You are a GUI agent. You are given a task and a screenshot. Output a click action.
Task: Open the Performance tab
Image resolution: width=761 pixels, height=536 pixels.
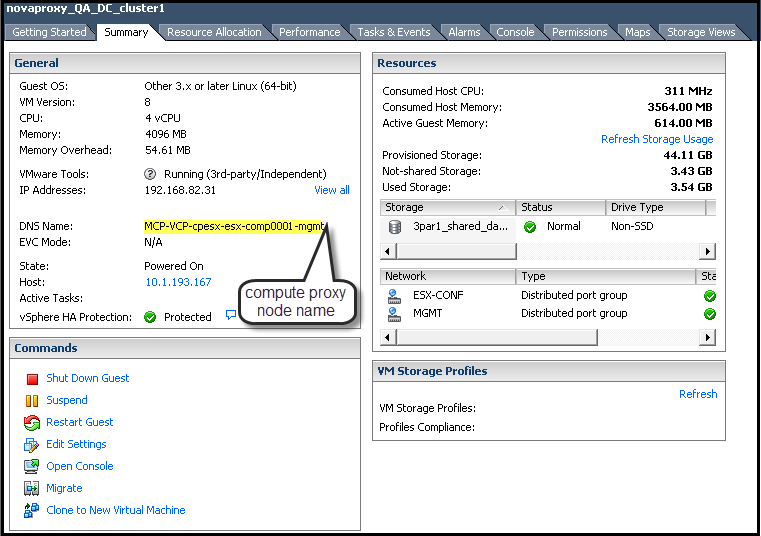click(x=309, y=32)
